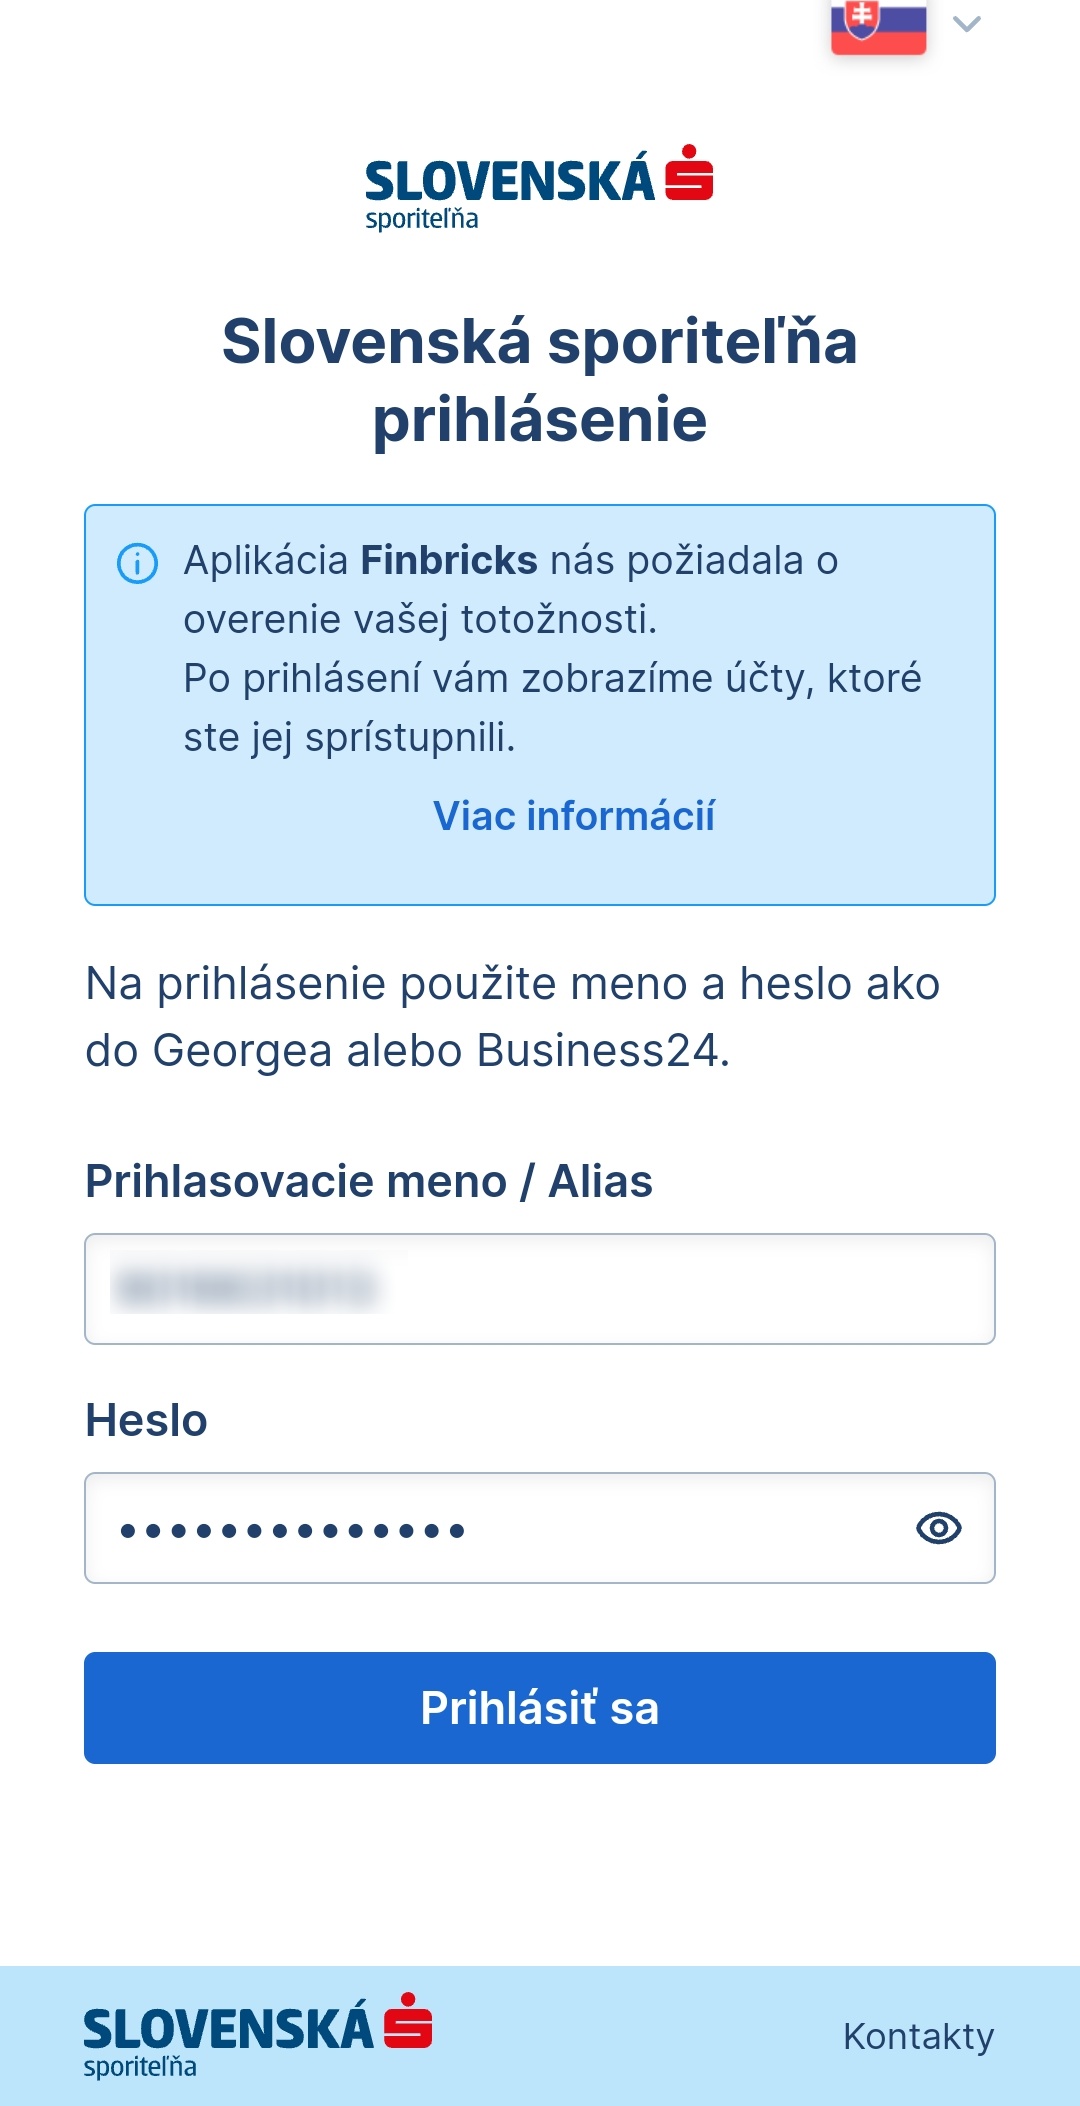Click the red S emblem in footer logo
This screenshot has width=1080, height=2106.
(408, 2022)
